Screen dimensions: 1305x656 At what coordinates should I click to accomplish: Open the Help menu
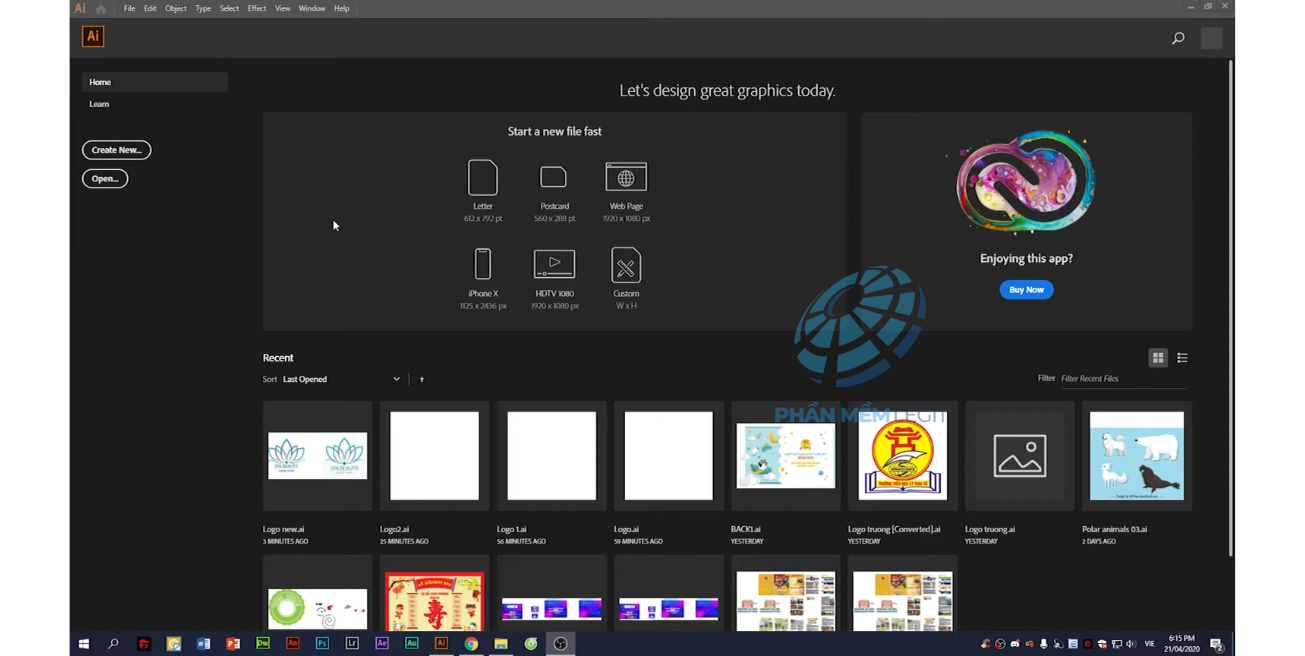coord(342,8)
